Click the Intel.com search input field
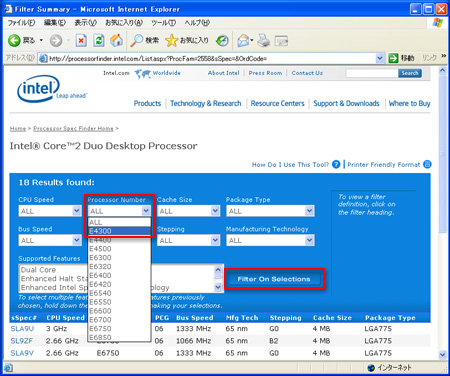450x376 pixels. (x=372, y=73)
